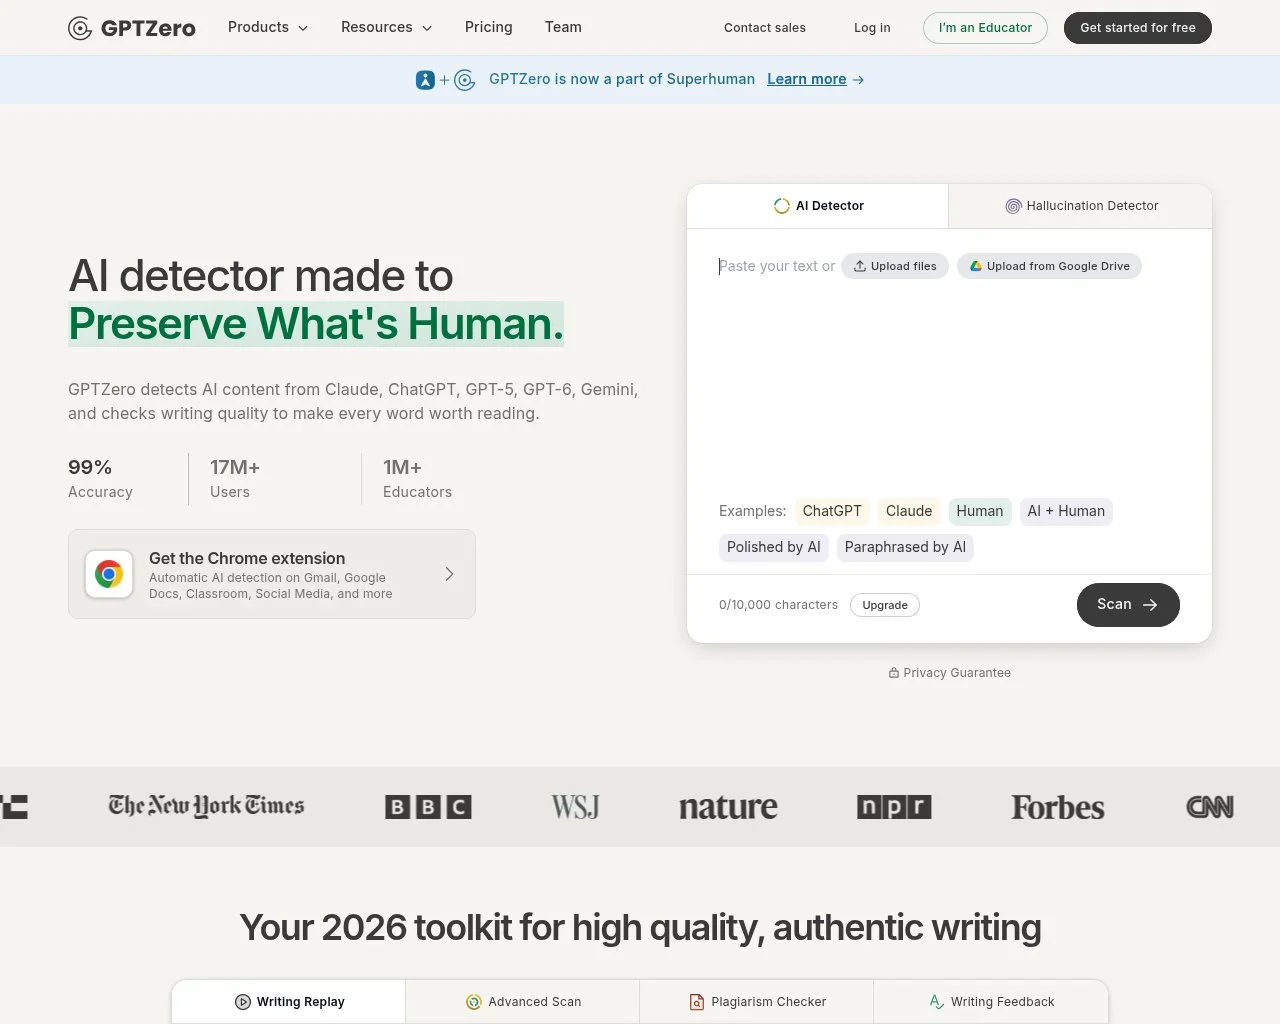The height and width of the screenshot is (1024, 1280).
Task: Load the Claude example text
Action: (x=909, y=511)
